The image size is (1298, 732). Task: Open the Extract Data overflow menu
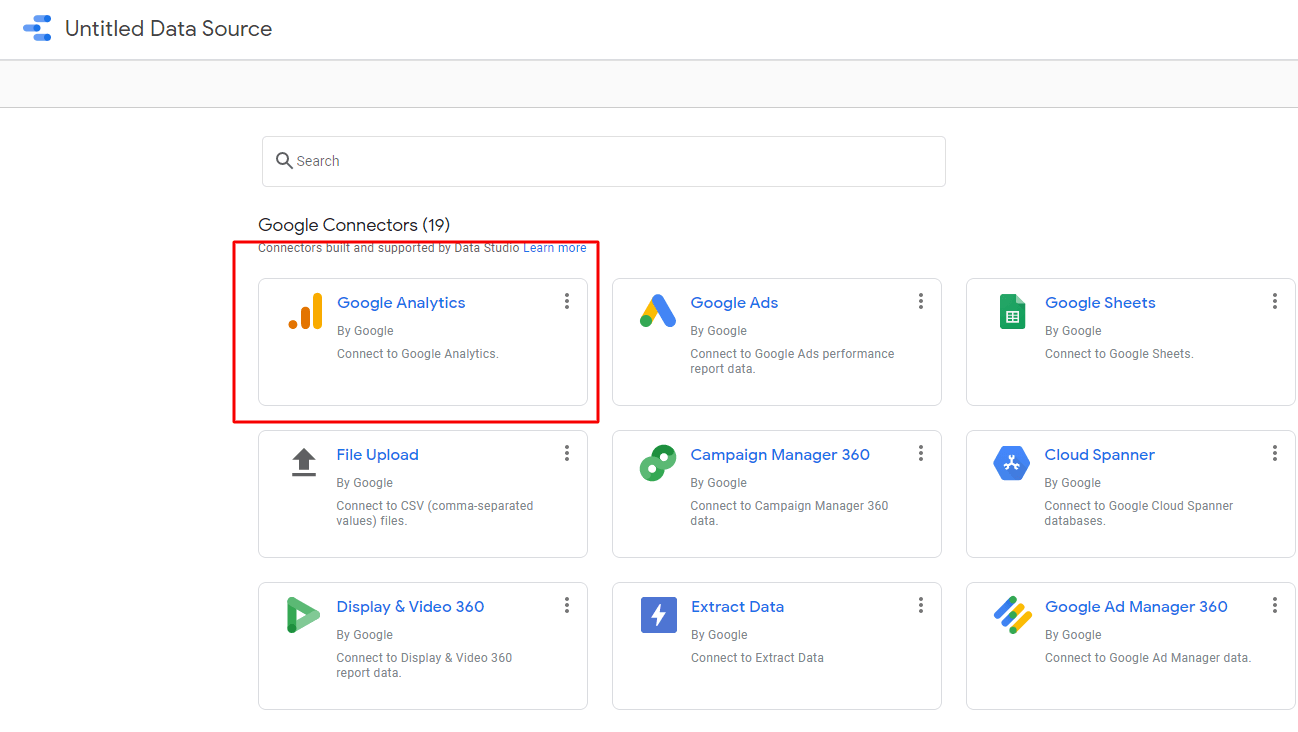click(x=921, y=604)
